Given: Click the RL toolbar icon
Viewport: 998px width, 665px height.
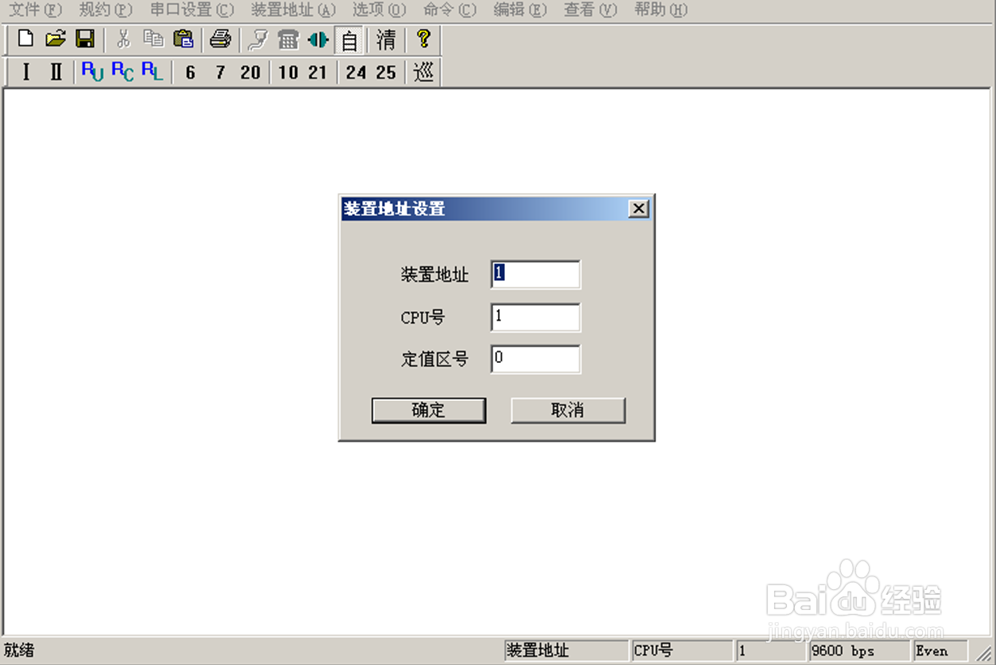Looking at the screenshot, I should [x=152, y=72].
